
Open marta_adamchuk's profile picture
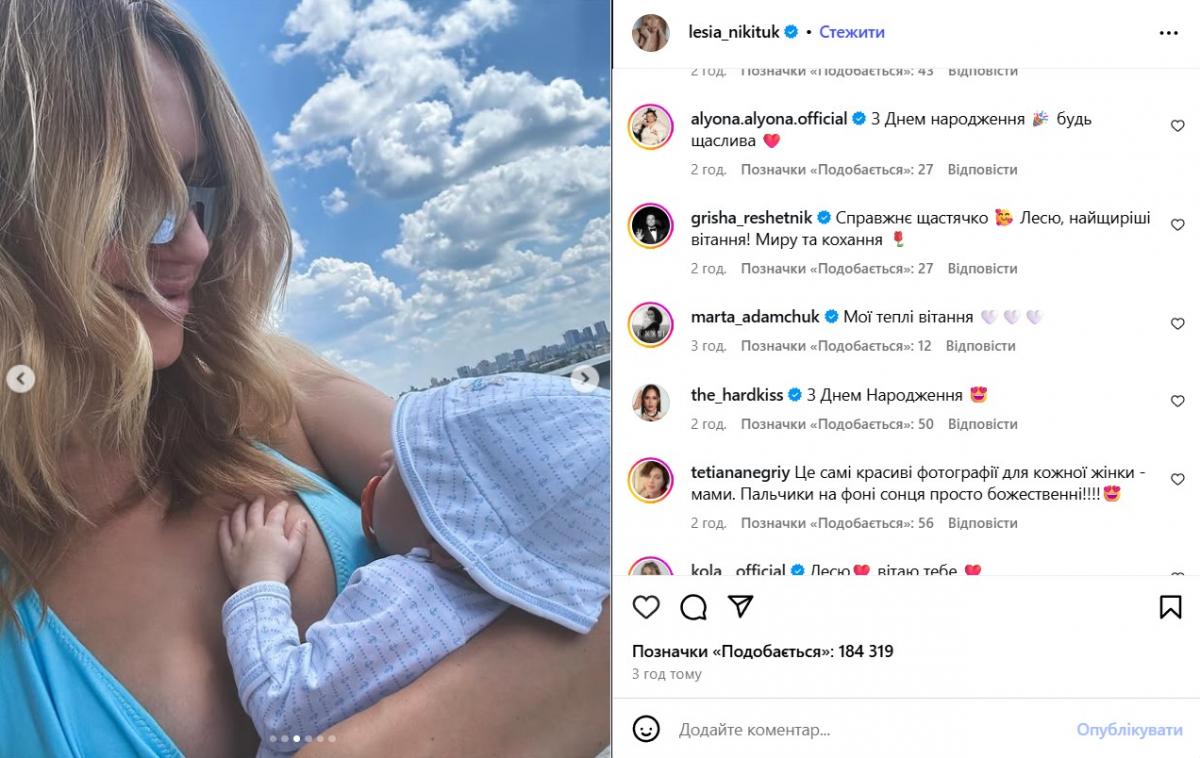pyautogui.click(x=650, y=325)
